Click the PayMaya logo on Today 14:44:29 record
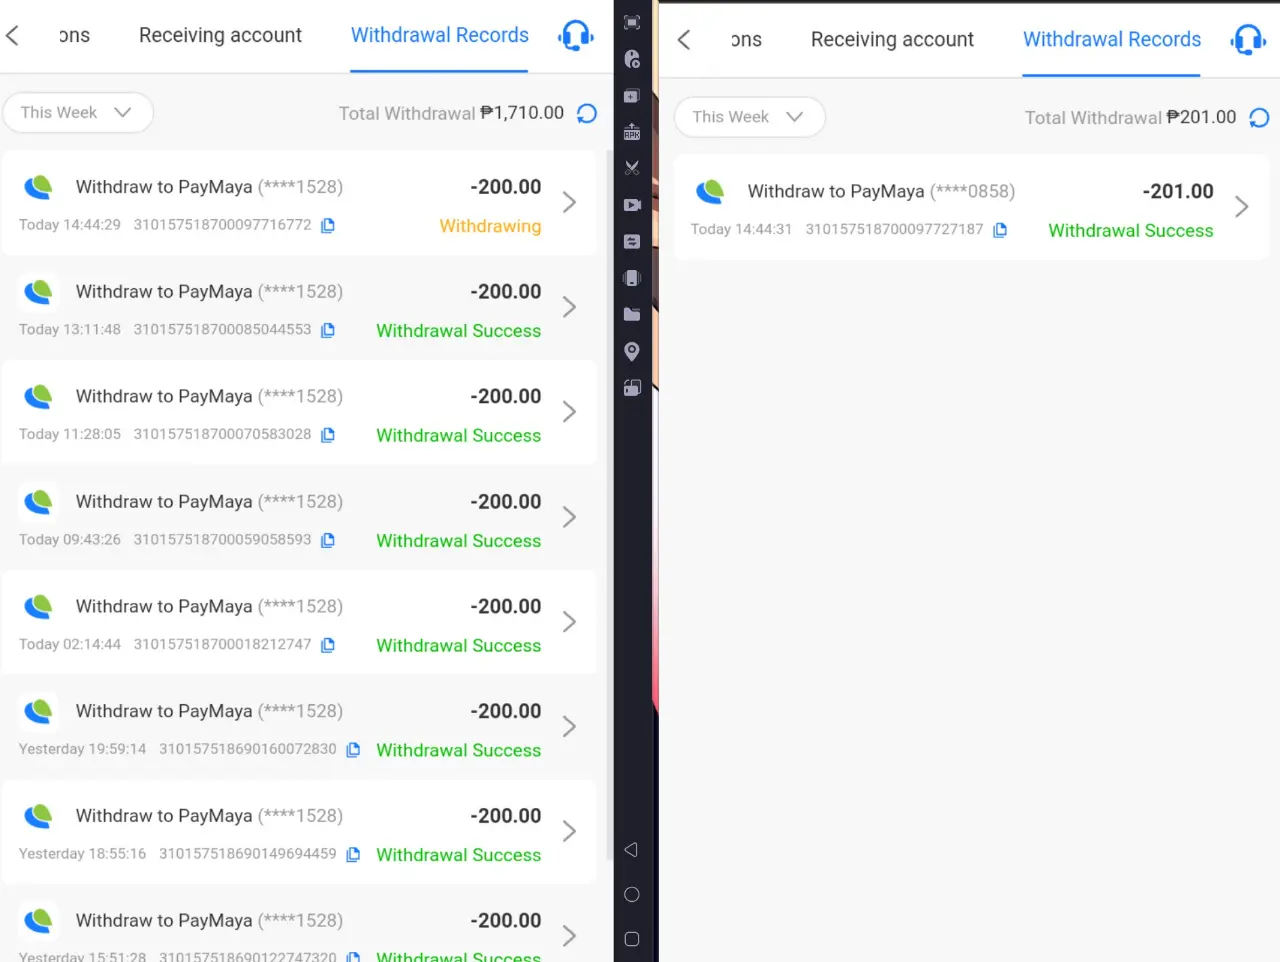 [x=39, y=187]
